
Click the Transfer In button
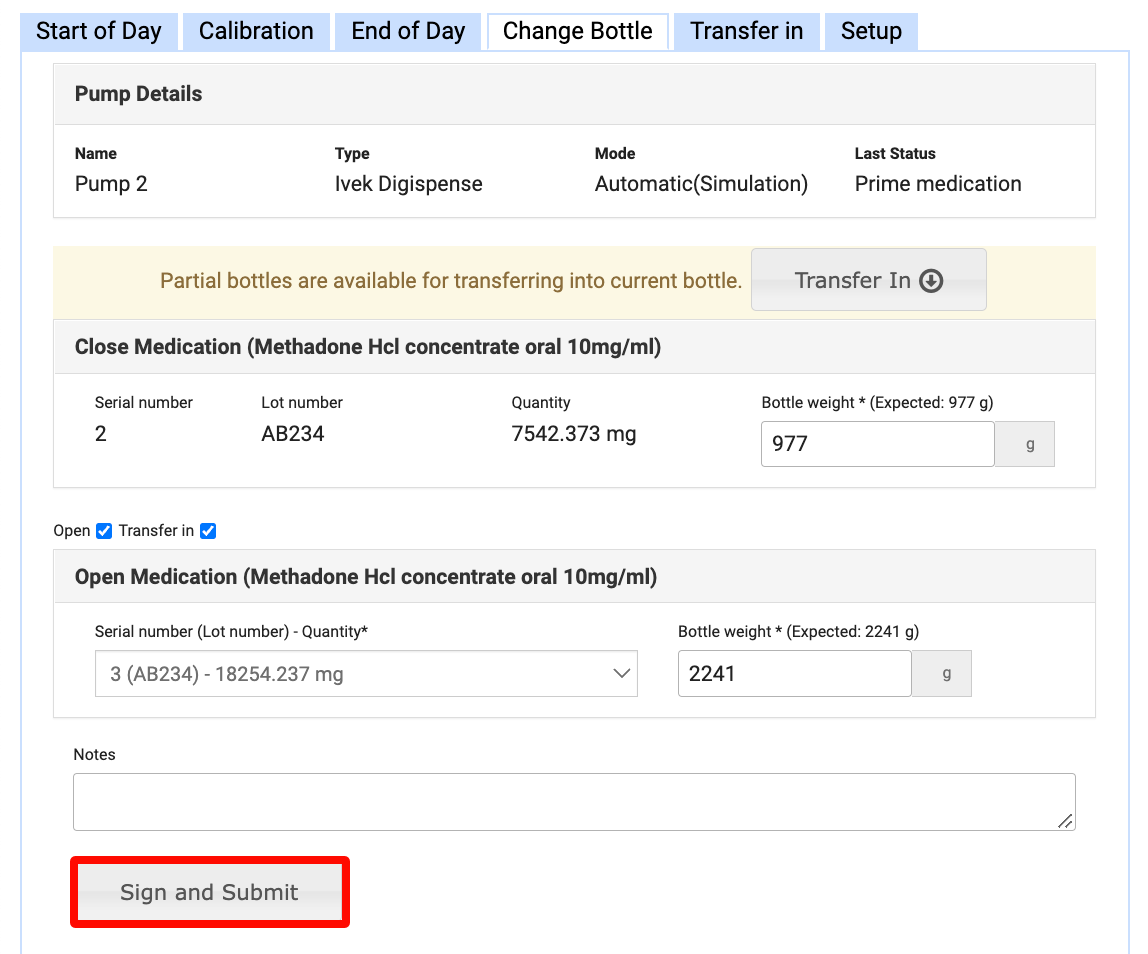[x=868, y=281]
